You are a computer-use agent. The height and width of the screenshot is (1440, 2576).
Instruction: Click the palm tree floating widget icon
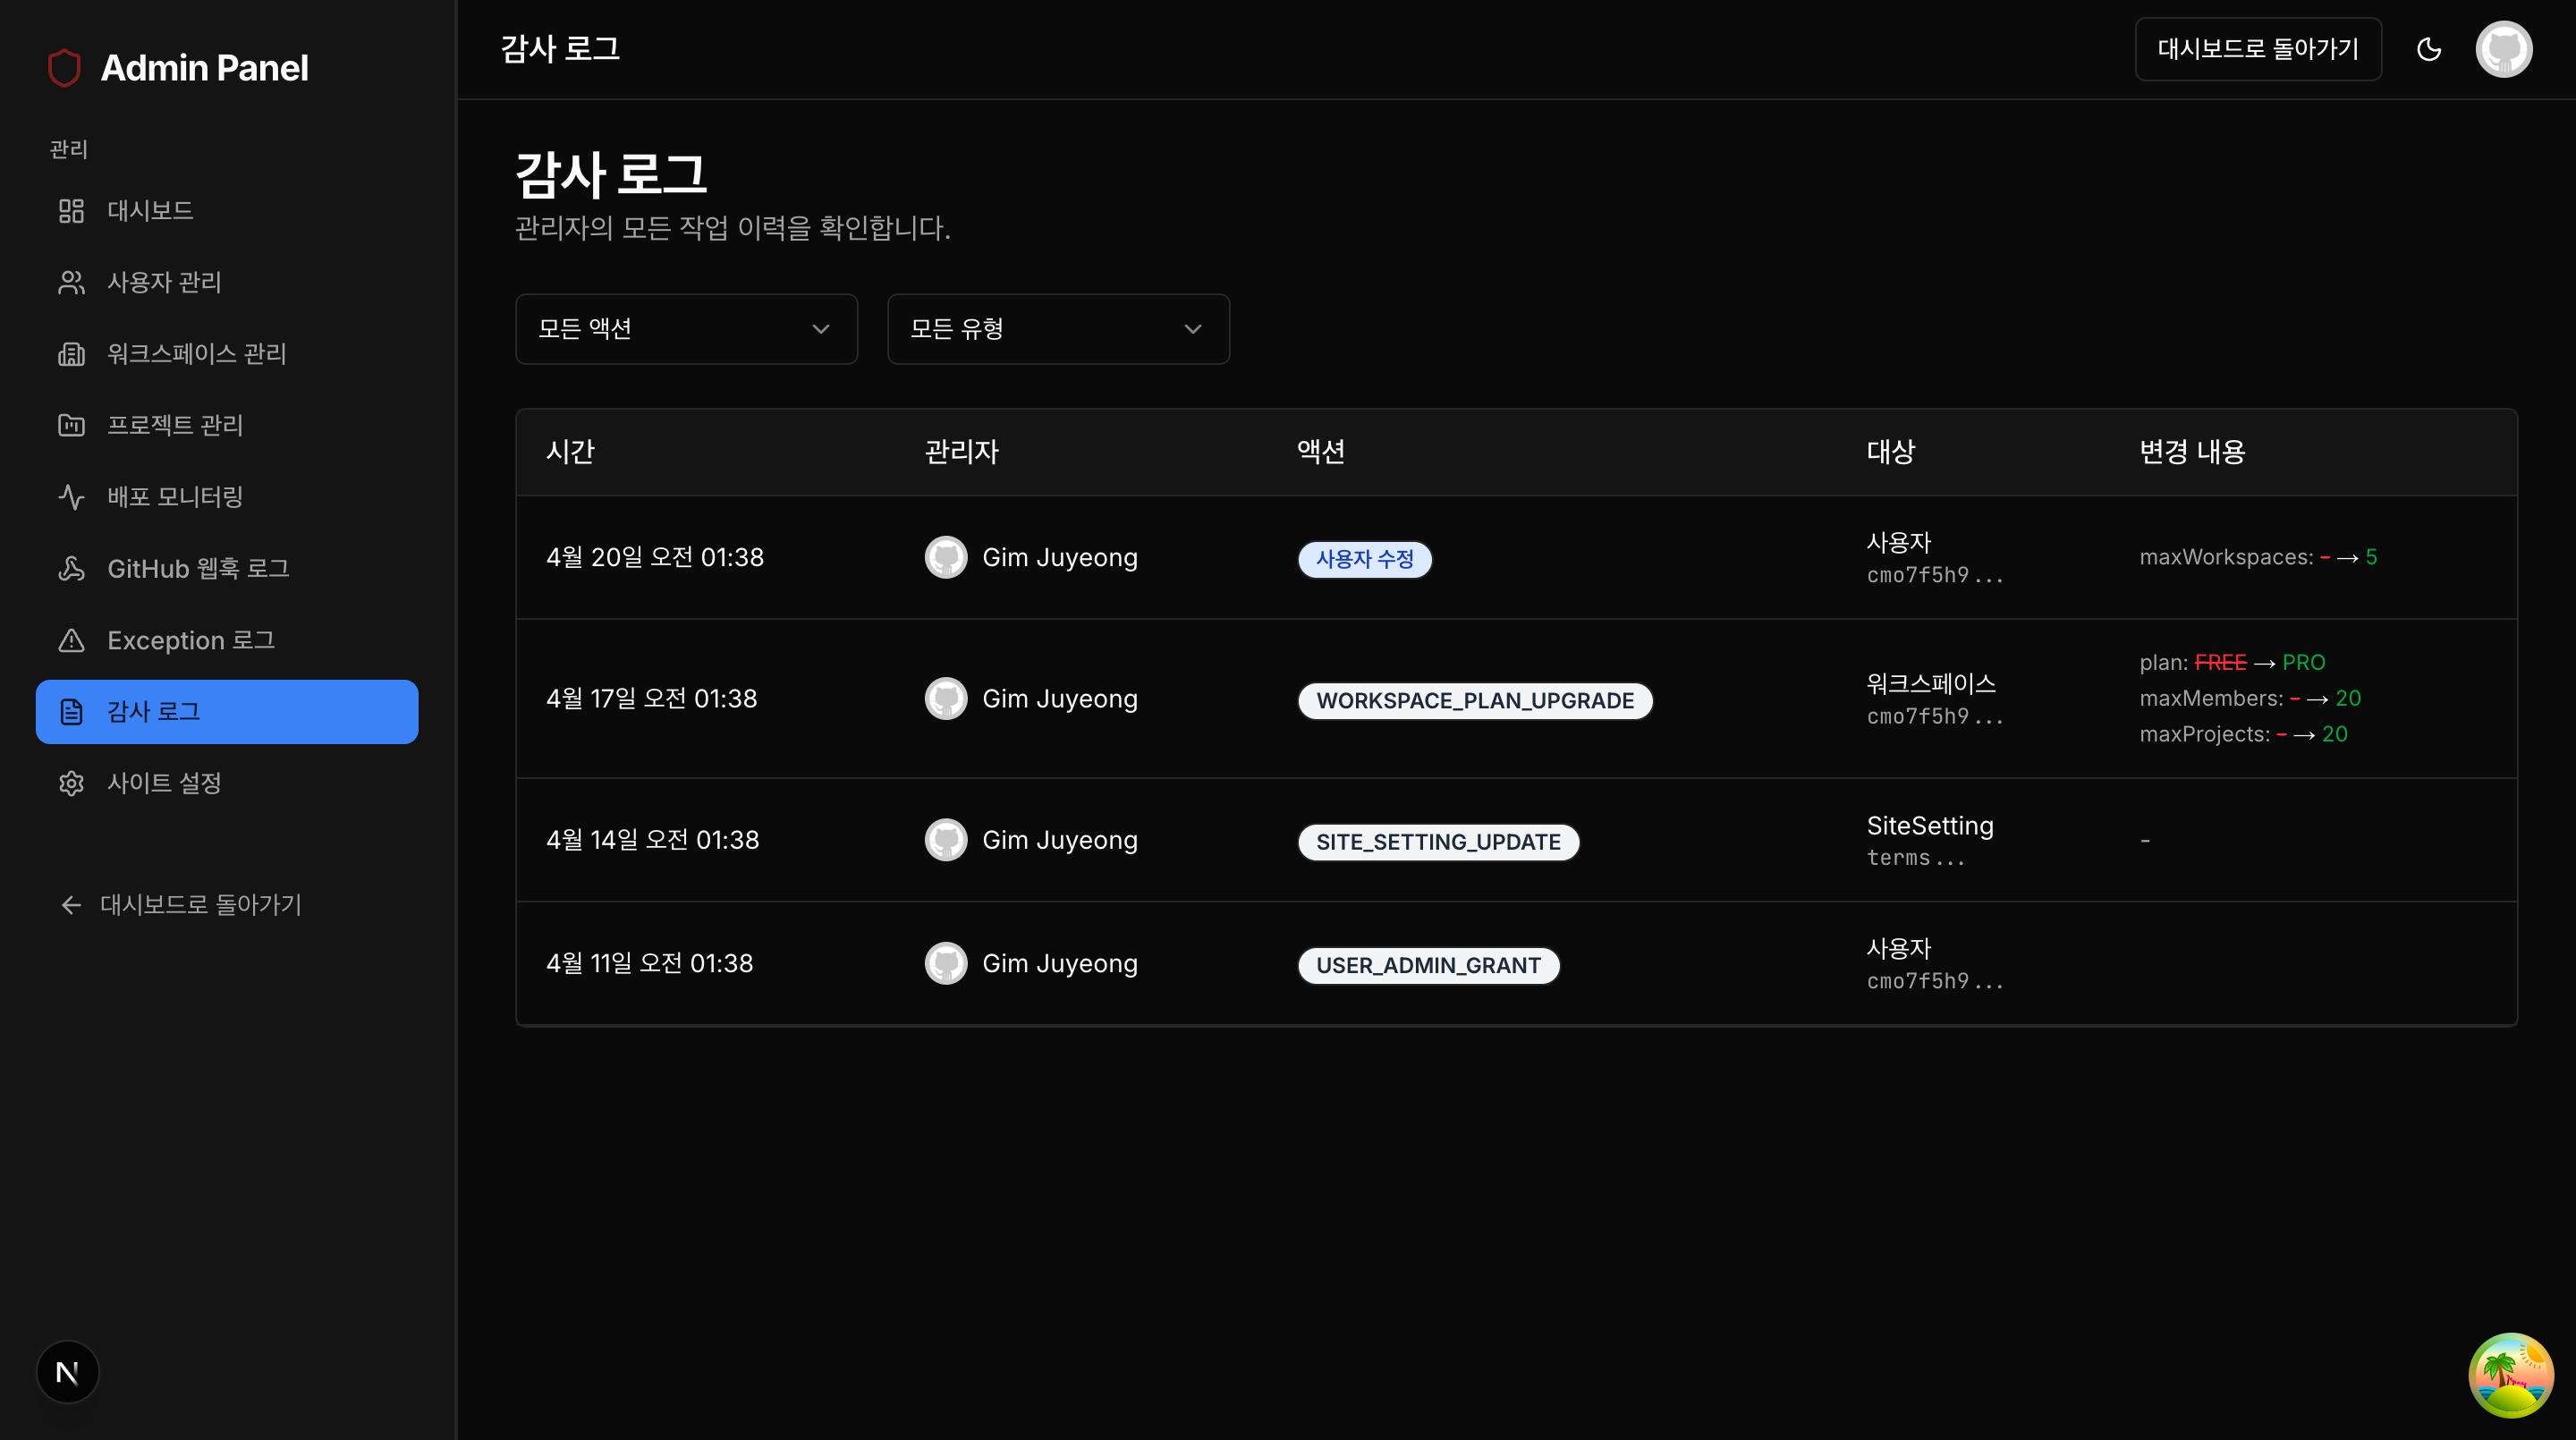pos(2510,1375)
